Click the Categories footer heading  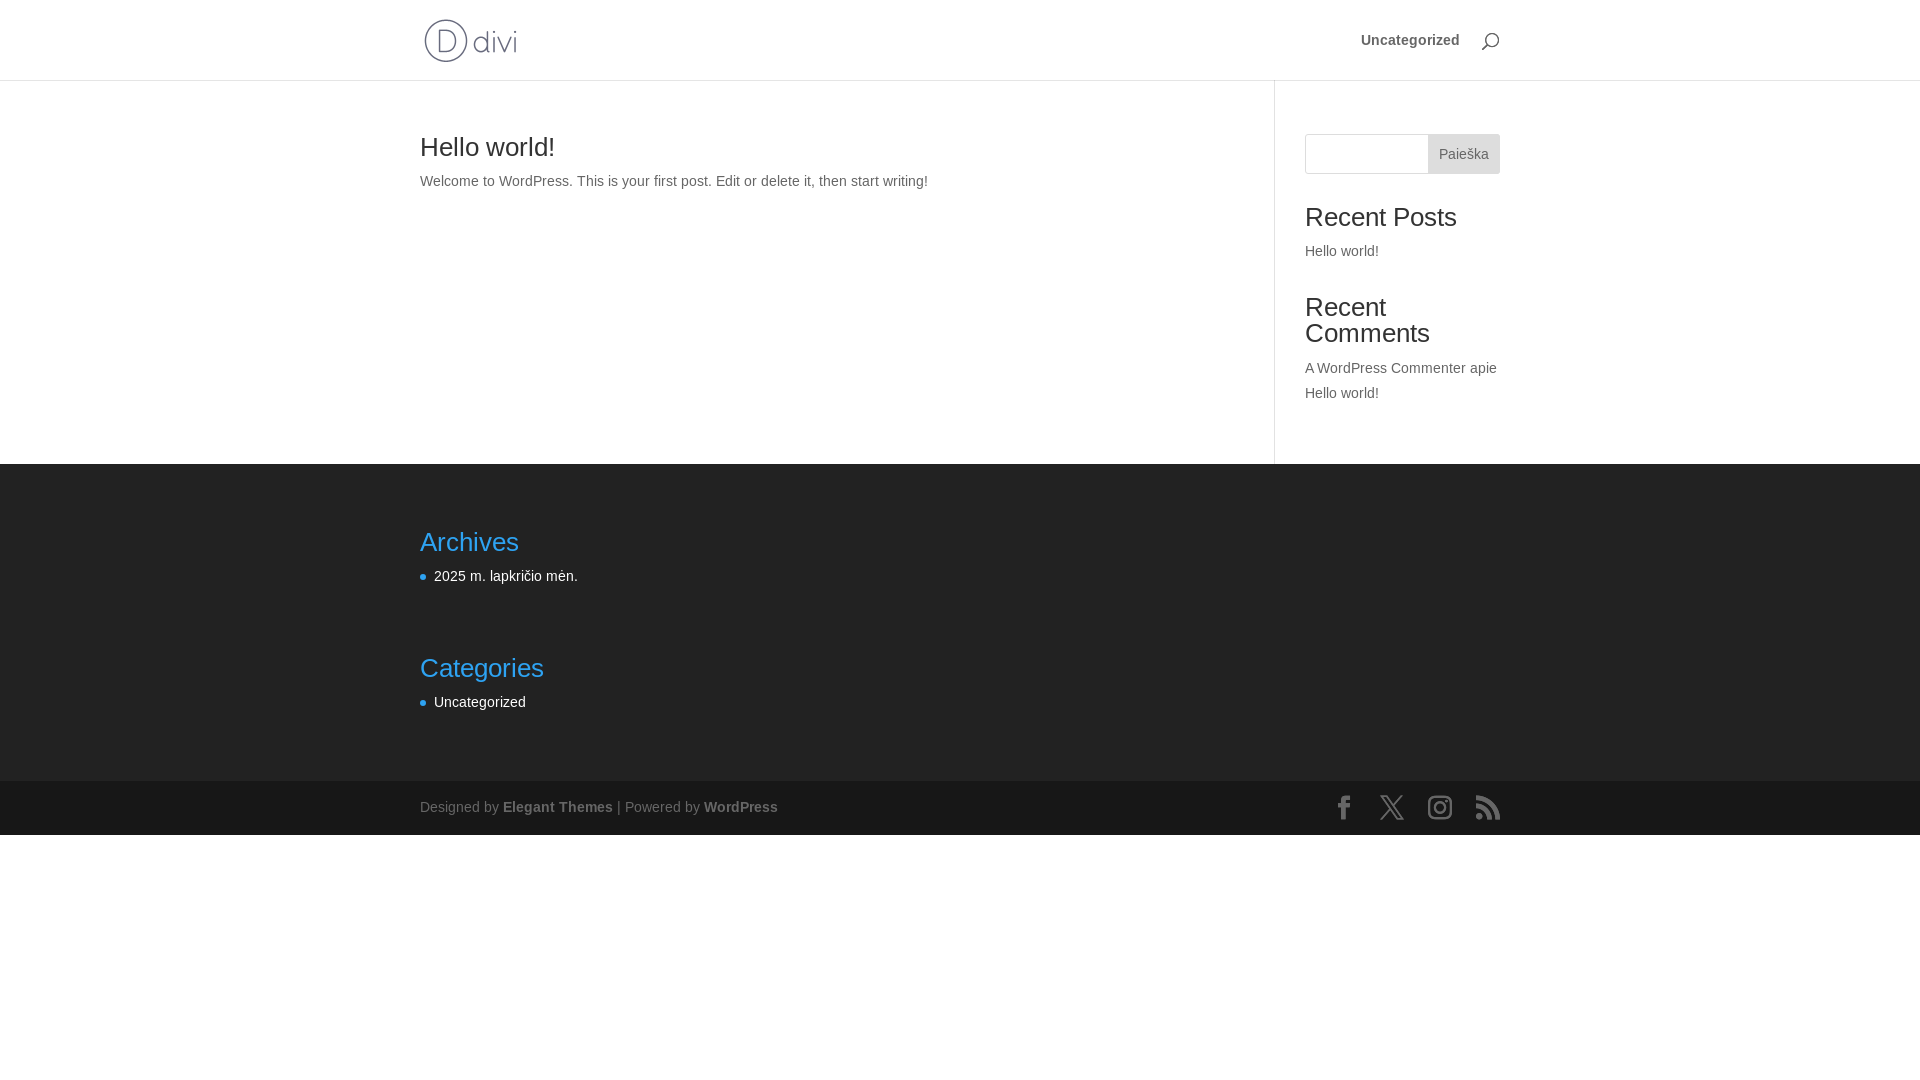click(481, 668)
